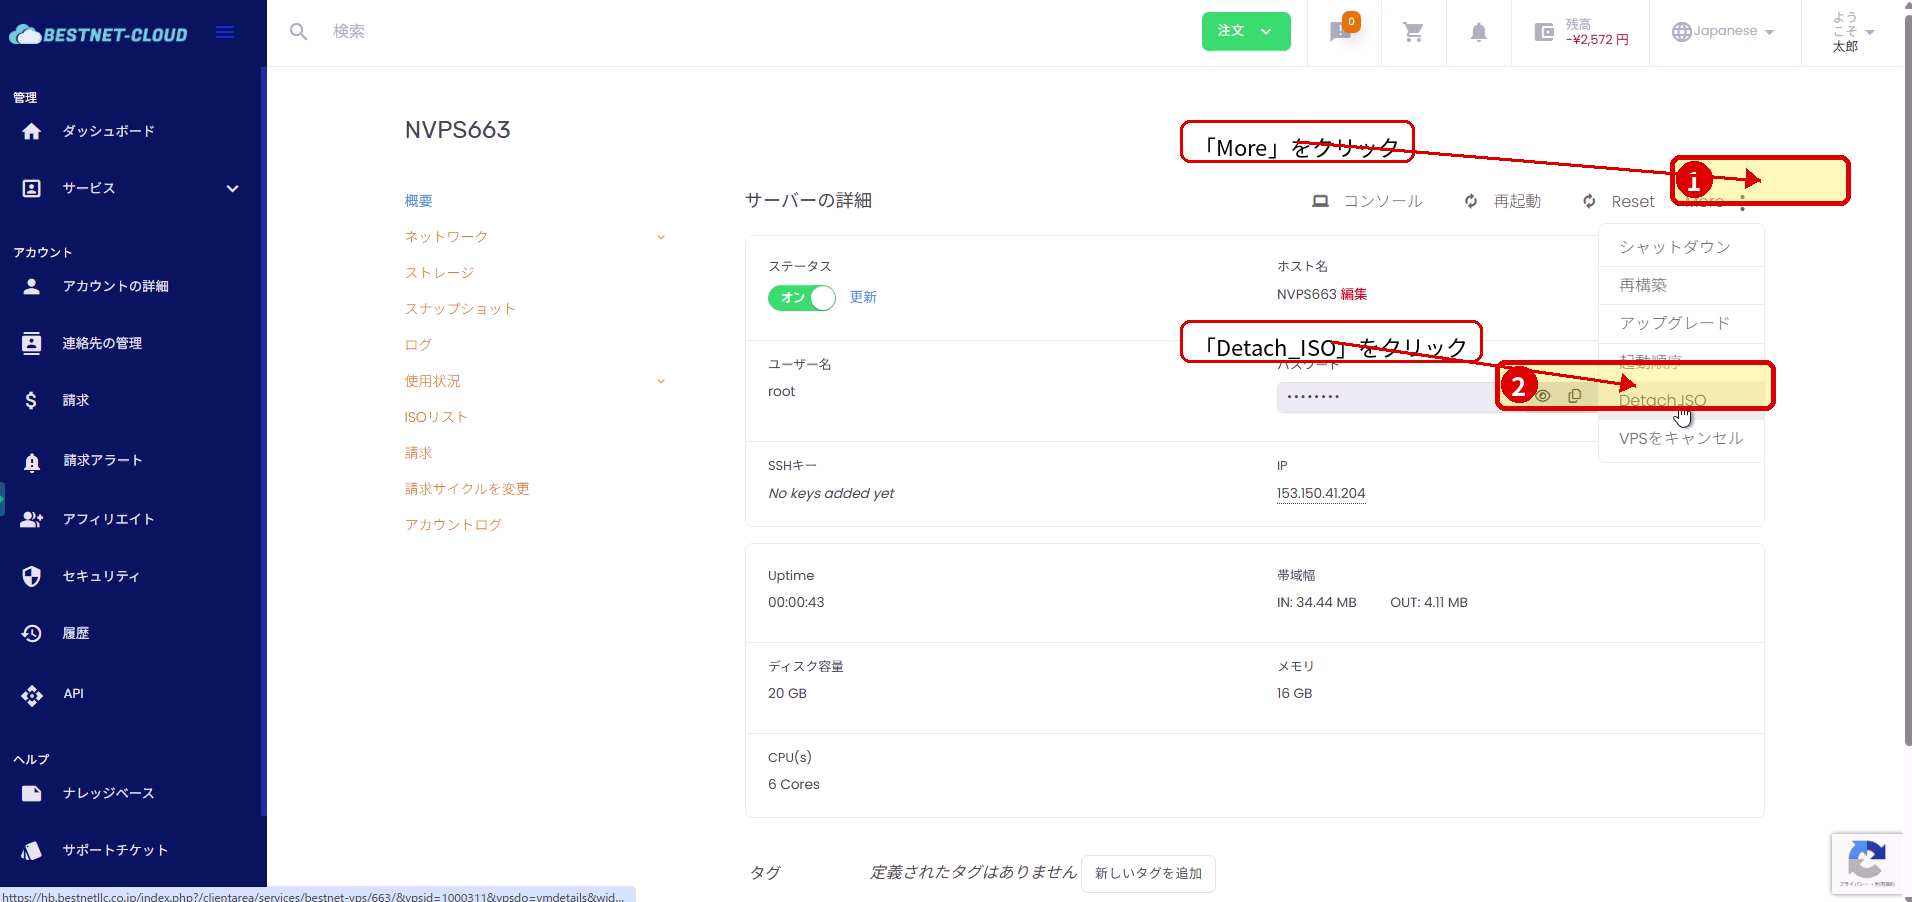Click the 新しいタグを追加 button
The image size is (1912, 902).
coord(1148,873)
